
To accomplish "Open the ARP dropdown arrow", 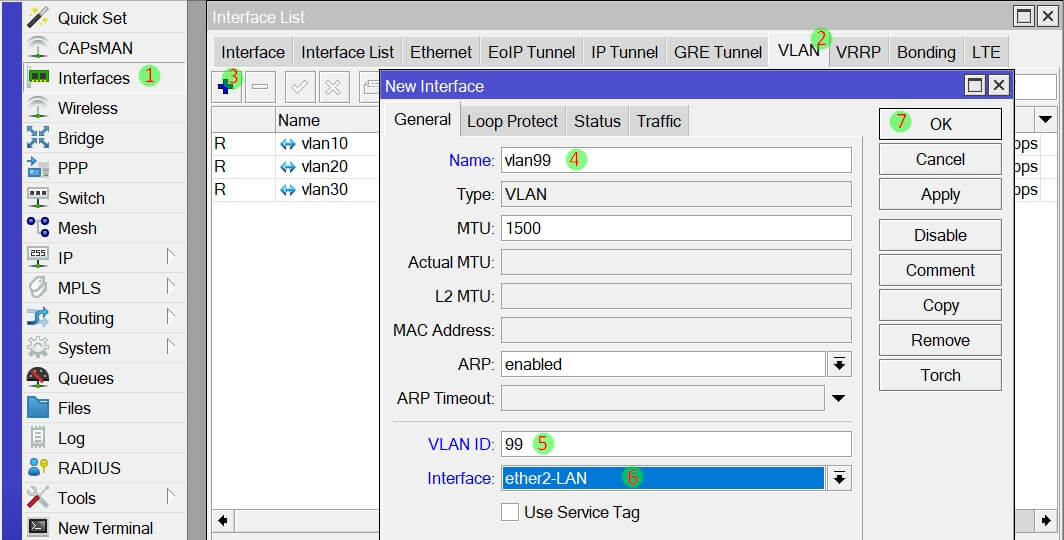I will [x=839, y=364].
